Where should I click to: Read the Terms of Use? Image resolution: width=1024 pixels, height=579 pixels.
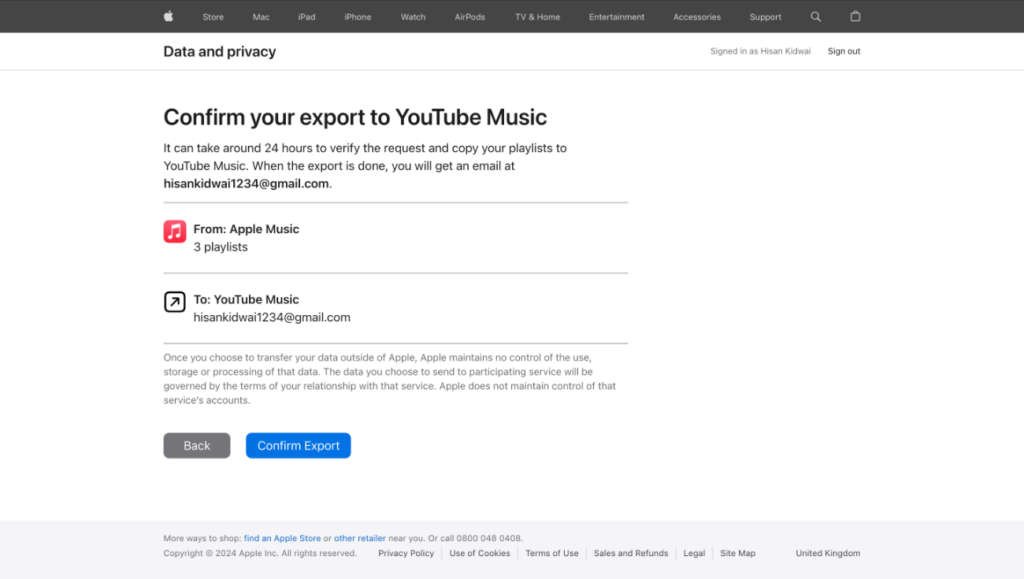[x=551, y=552]
